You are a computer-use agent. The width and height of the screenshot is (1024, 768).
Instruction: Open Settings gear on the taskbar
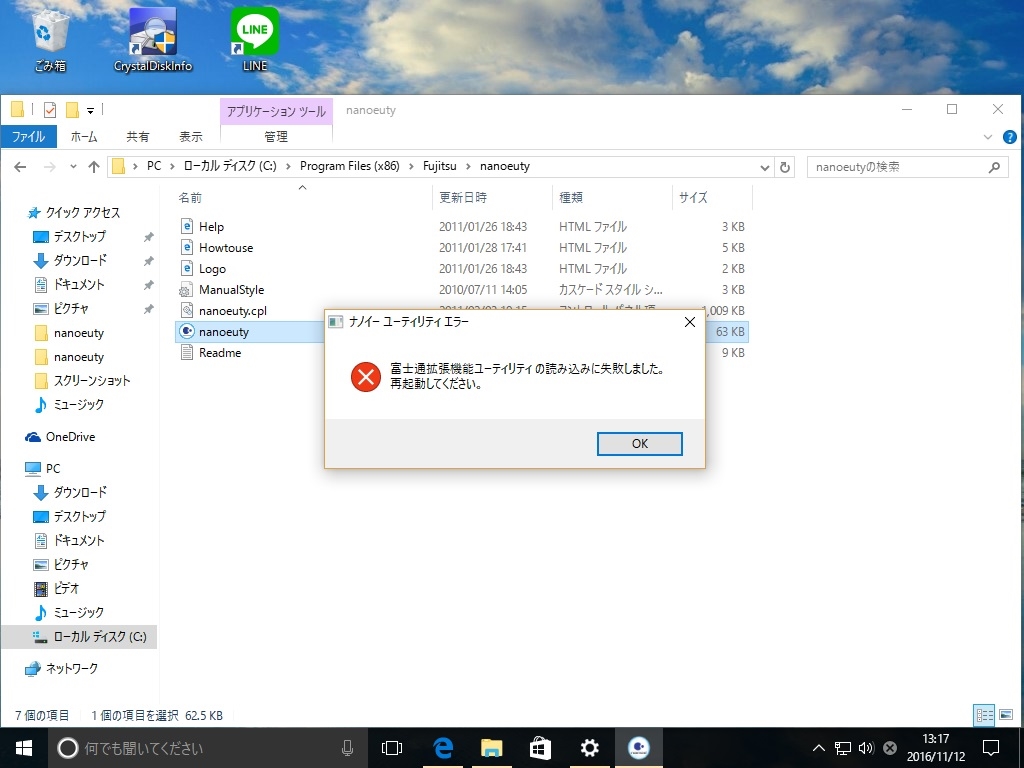pyautogui.click(x=590, y=748)
